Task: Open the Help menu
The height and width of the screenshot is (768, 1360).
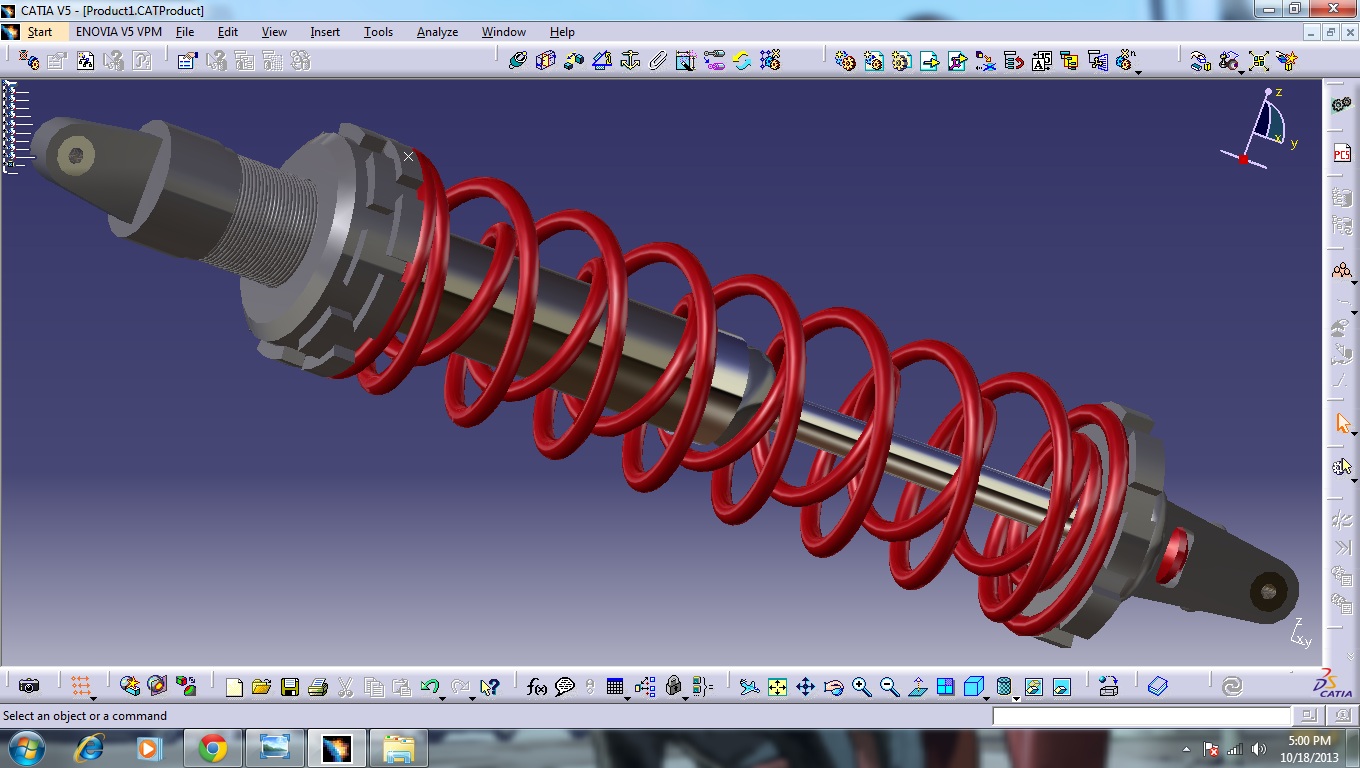Action: pos(562,32)
